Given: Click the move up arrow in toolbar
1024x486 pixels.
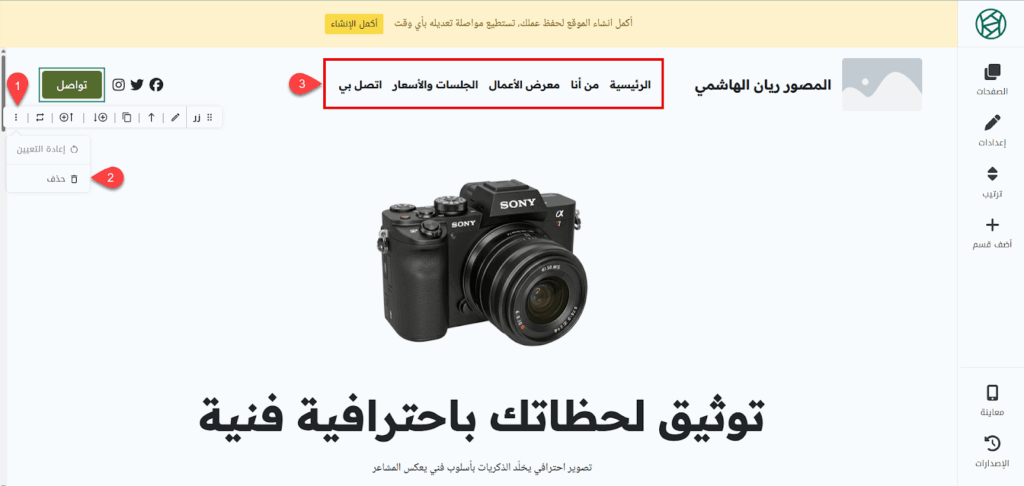Looking at the screenshot, I should [152, 118].
